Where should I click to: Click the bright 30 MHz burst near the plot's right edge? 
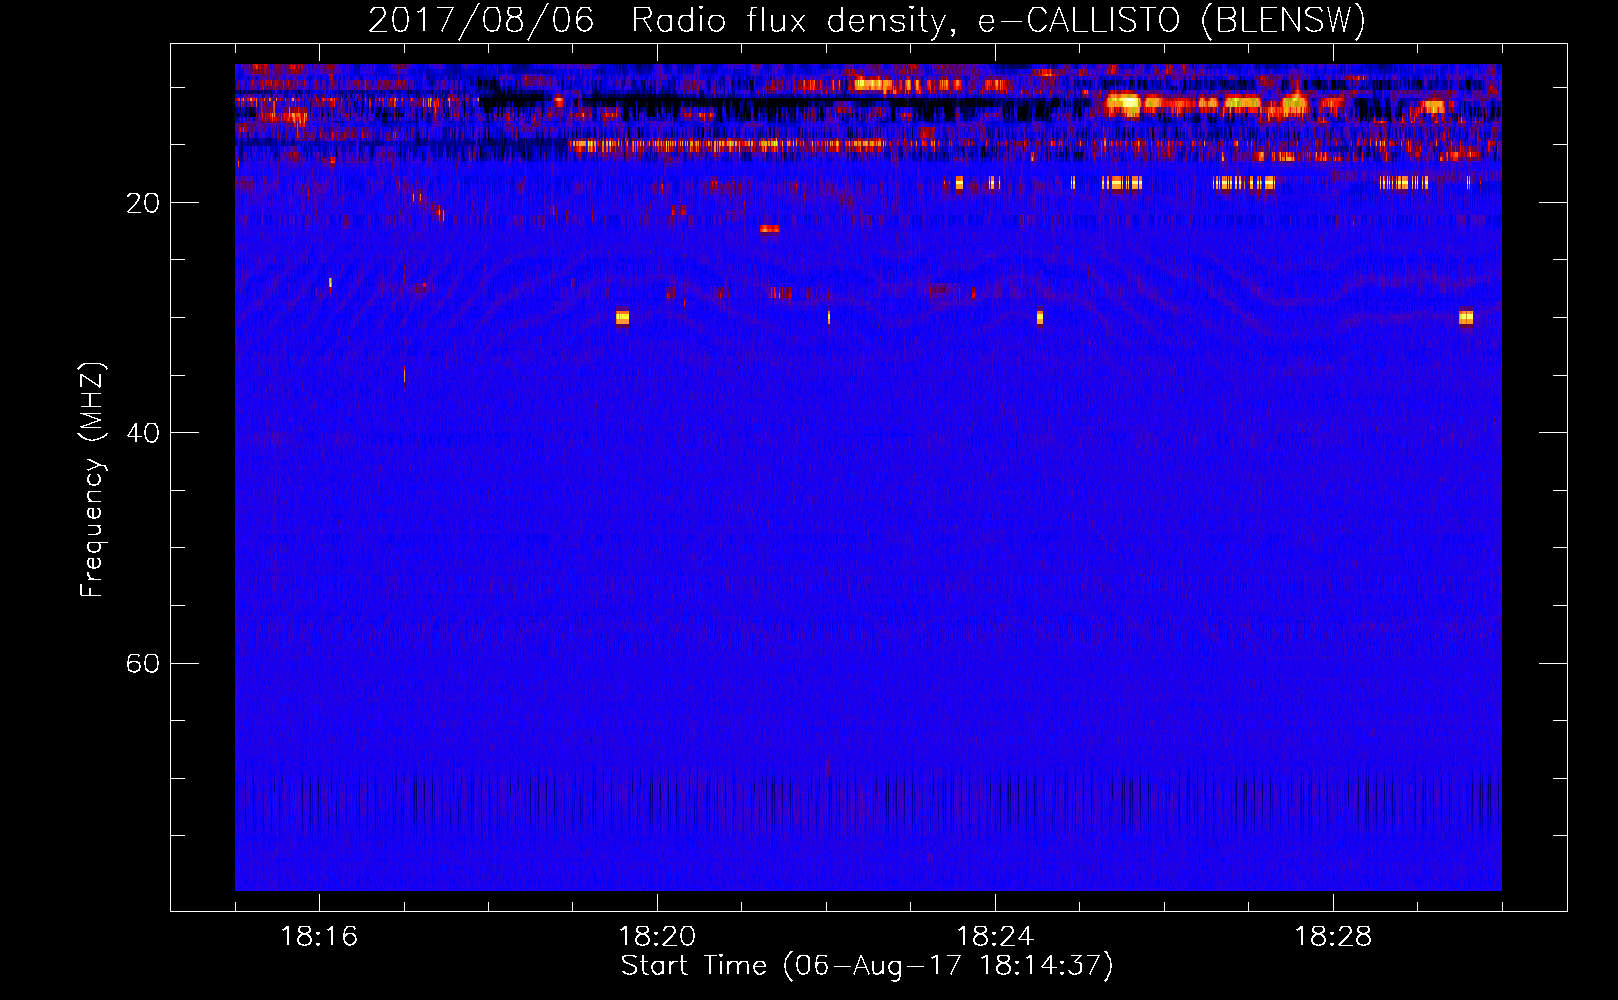tap(1466, 317)
